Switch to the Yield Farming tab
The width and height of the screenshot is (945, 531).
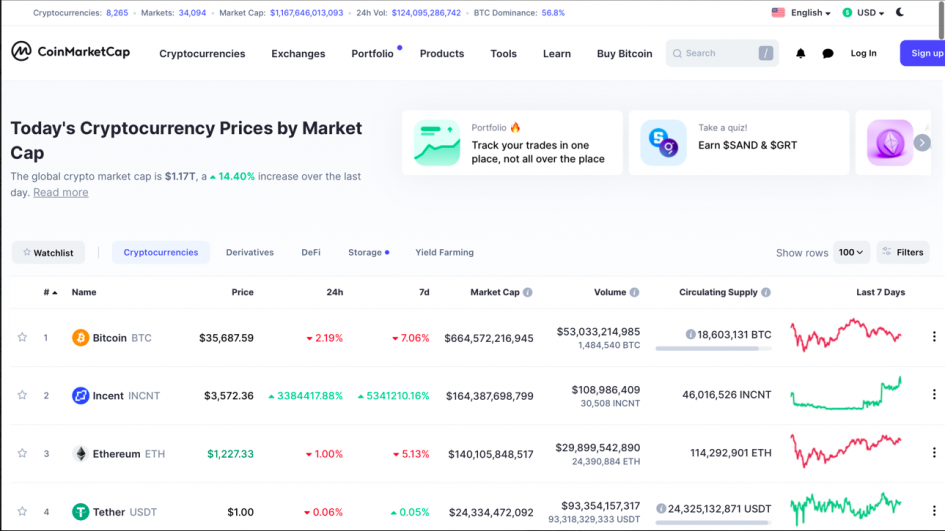444,253
